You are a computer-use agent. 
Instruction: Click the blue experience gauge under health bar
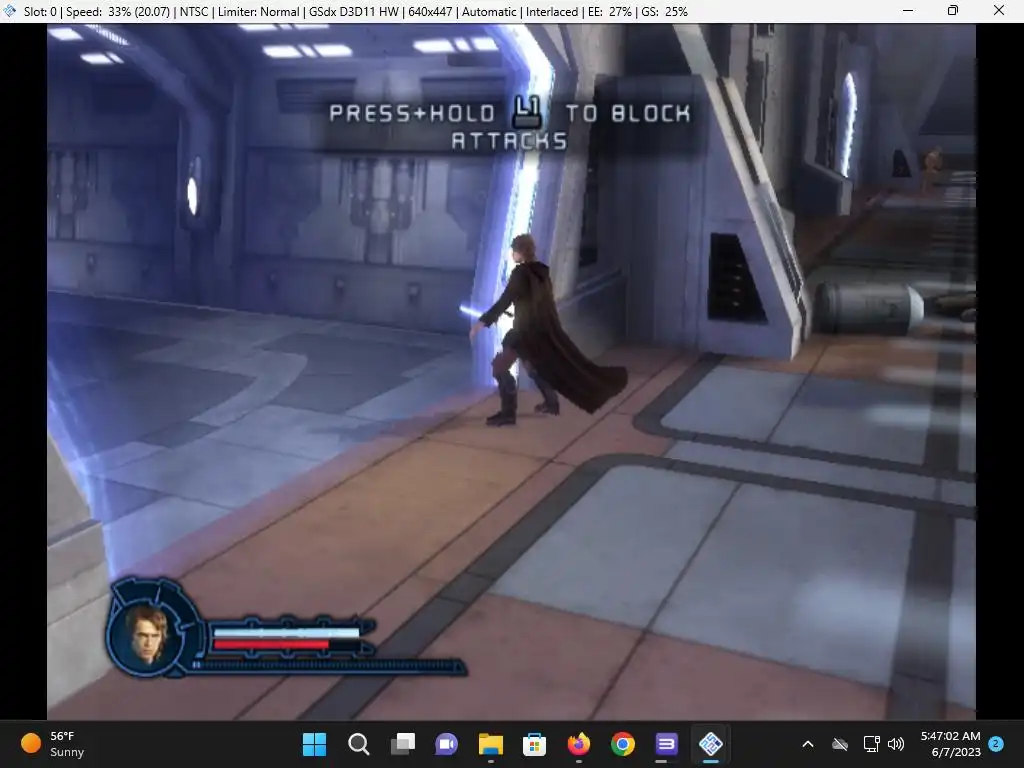tap(328, 665)
